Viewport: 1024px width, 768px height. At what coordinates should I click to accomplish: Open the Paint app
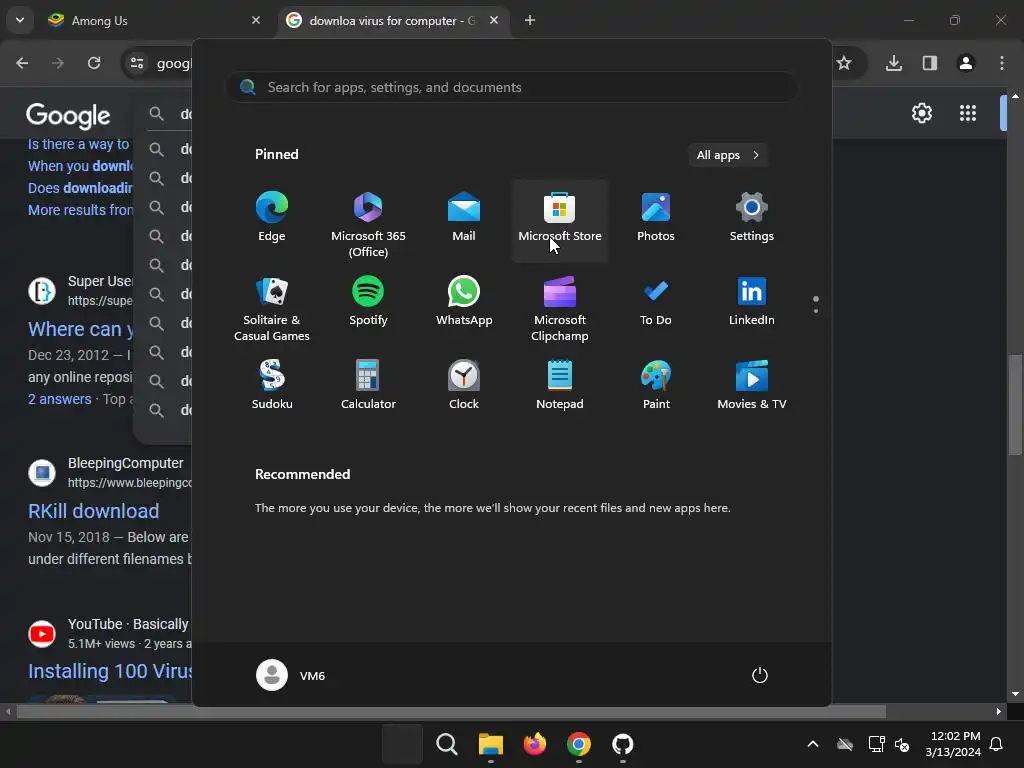click(656, 386)
